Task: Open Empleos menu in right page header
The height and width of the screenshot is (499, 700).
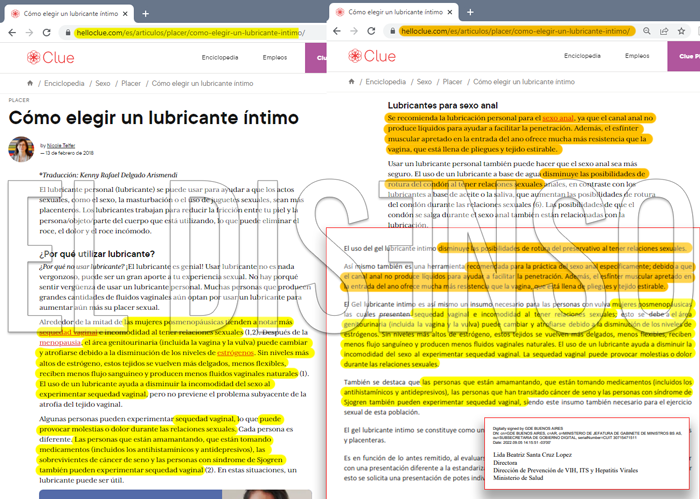Action: tap(637, 56)
